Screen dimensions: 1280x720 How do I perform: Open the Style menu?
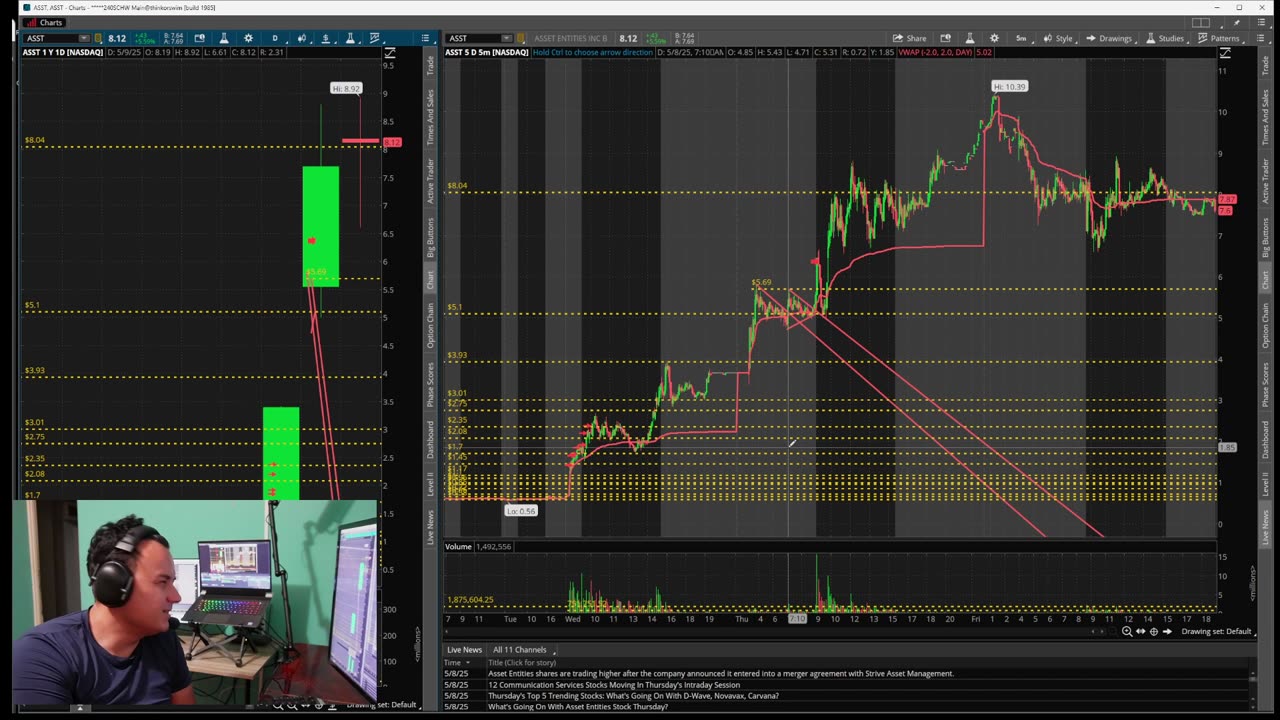click(x=1058, y=38)
